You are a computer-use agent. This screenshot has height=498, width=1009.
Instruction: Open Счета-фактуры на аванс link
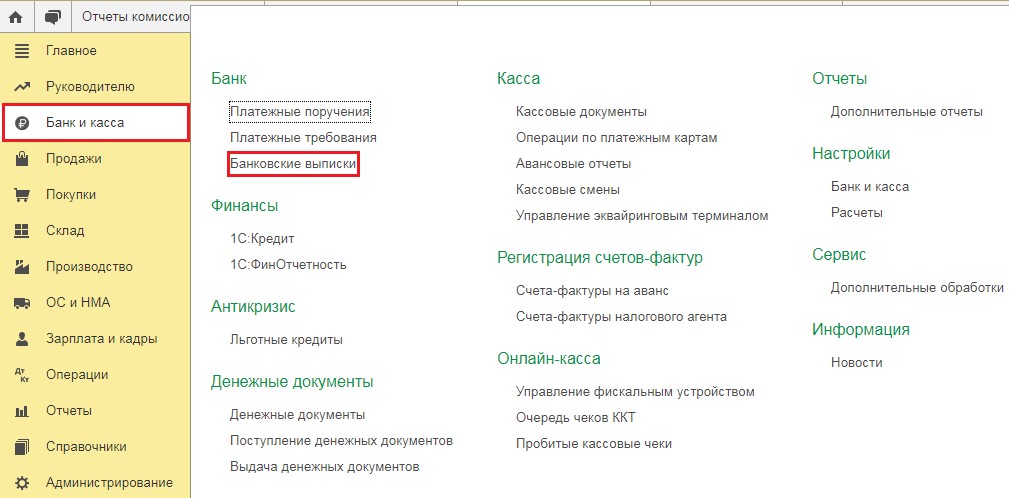pyautogui.click(x=593, y=291)
